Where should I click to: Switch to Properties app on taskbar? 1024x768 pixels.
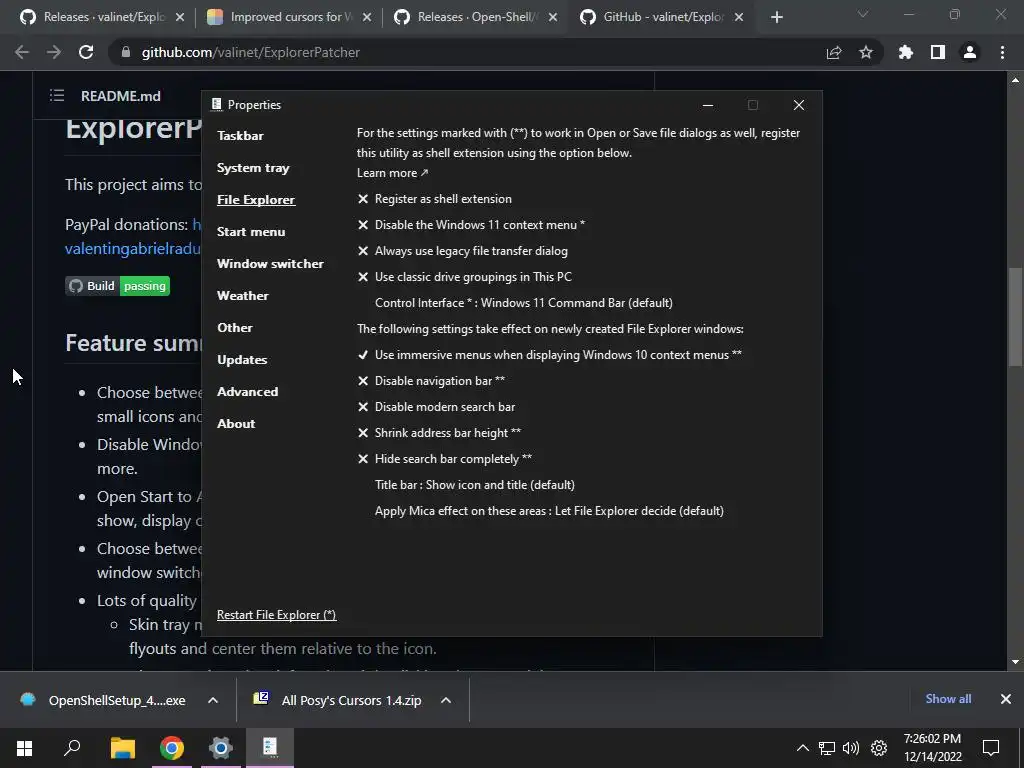270,747
